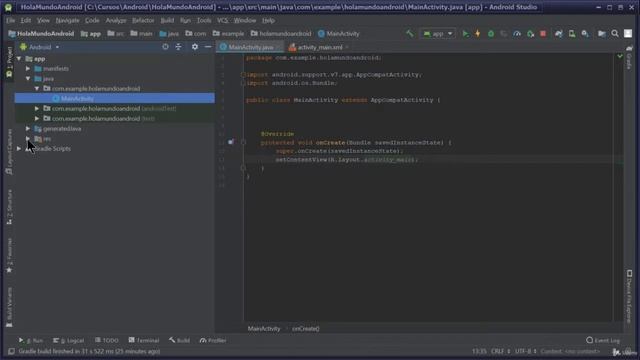Screen dimensions: 640x360
Task: Collapse the java folder node
Action: tap(28, 78)
